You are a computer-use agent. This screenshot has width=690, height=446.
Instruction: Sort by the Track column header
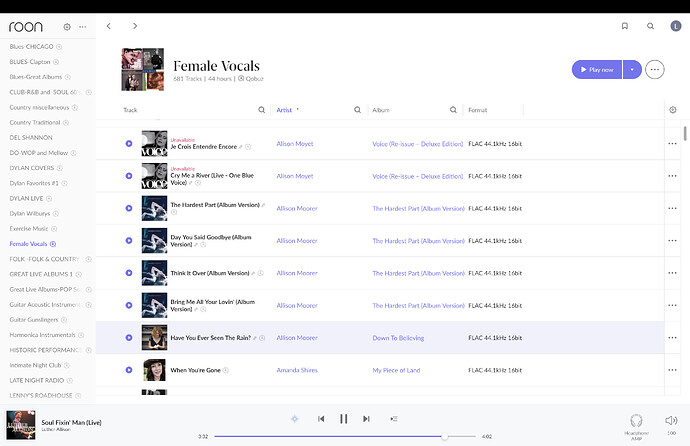pyautogui.click(x=130, y=110)
